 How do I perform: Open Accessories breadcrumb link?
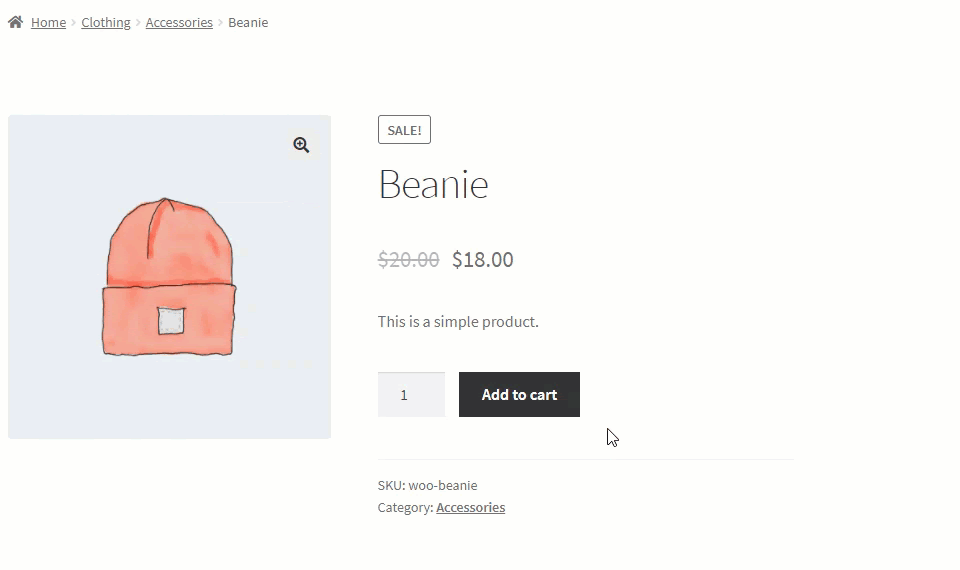tap(179, 23)
